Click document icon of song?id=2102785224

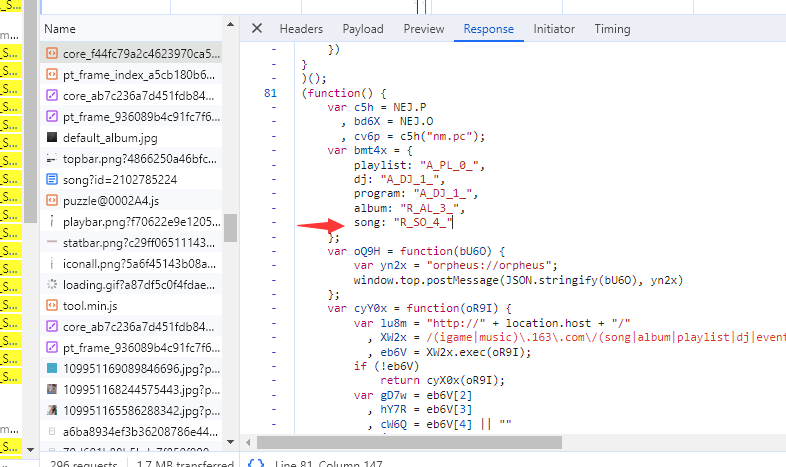[52, 179]
